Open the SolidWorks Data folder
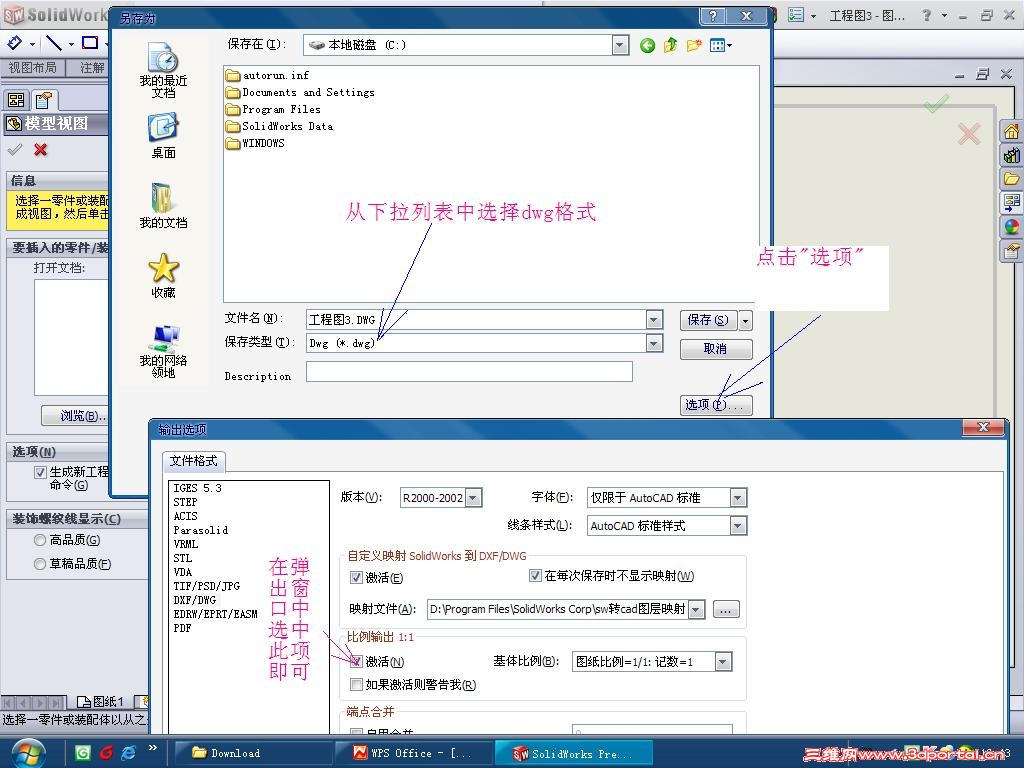Viewport: 1024px width, 768px height. (x=280, y=126)
